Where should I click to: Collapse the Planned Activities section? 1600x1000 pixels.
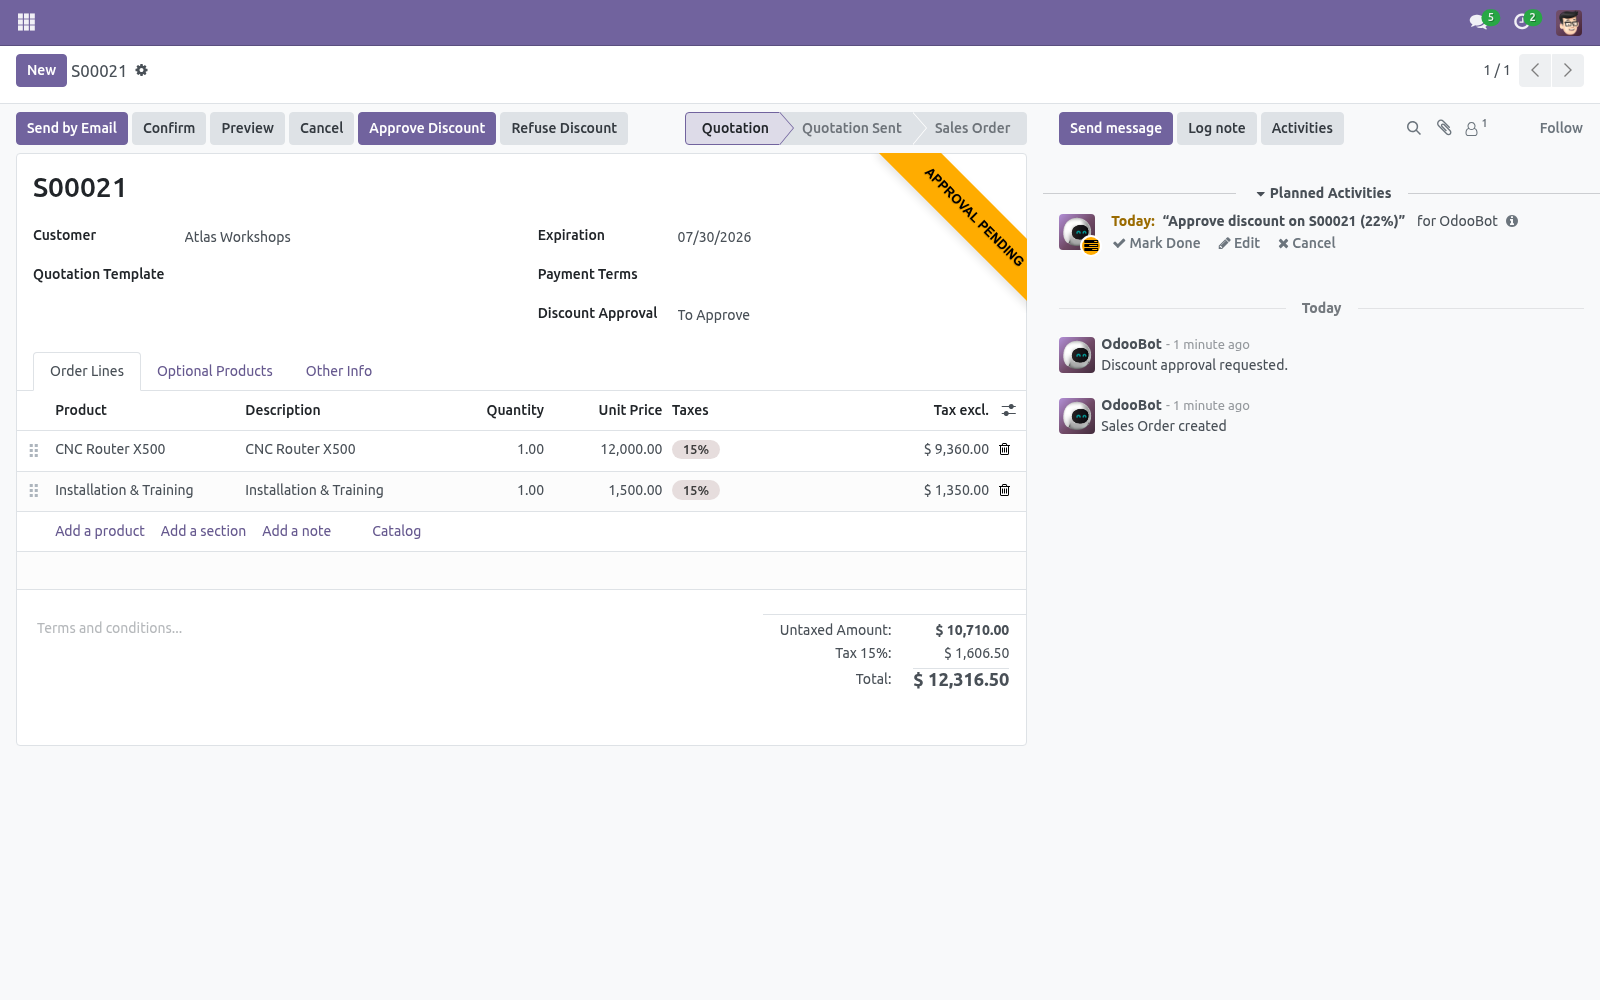point(1324,193)
